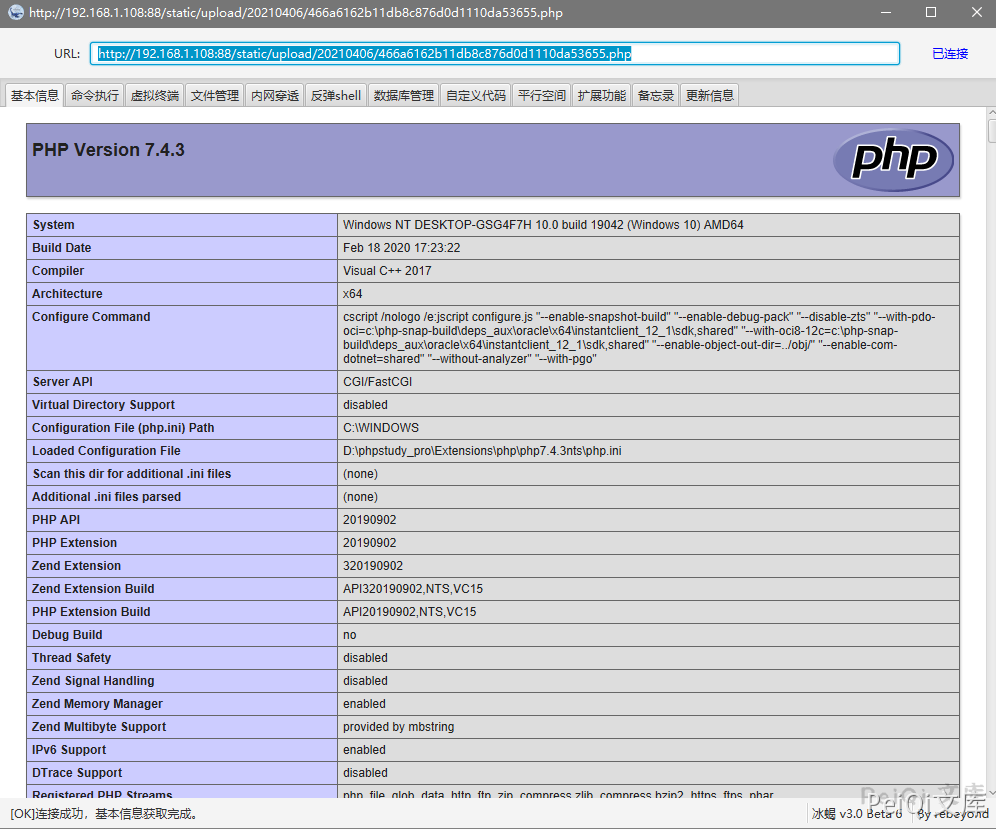Click the [OK]连接成功 status bar message
996x829 pixels.
(x=105, y=814)
